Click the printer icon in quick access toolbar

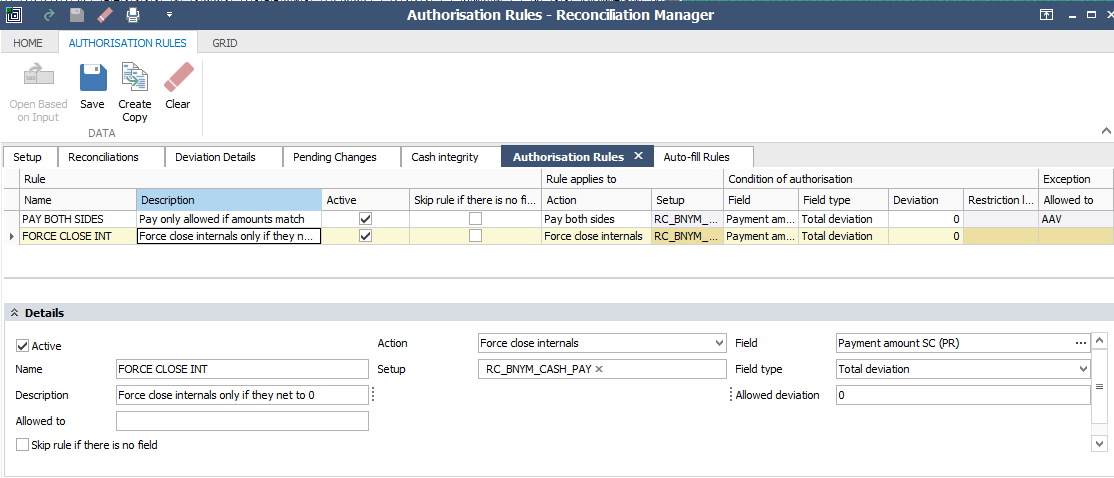click(x=133, y=14)
